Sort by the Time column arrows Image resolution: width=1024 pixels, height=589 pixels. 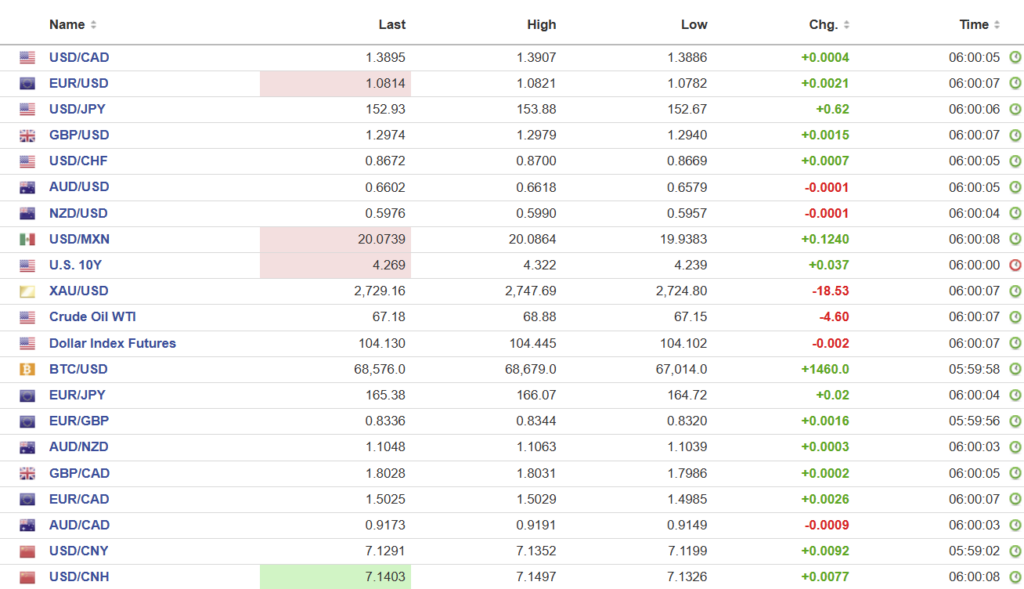point(997,25)
